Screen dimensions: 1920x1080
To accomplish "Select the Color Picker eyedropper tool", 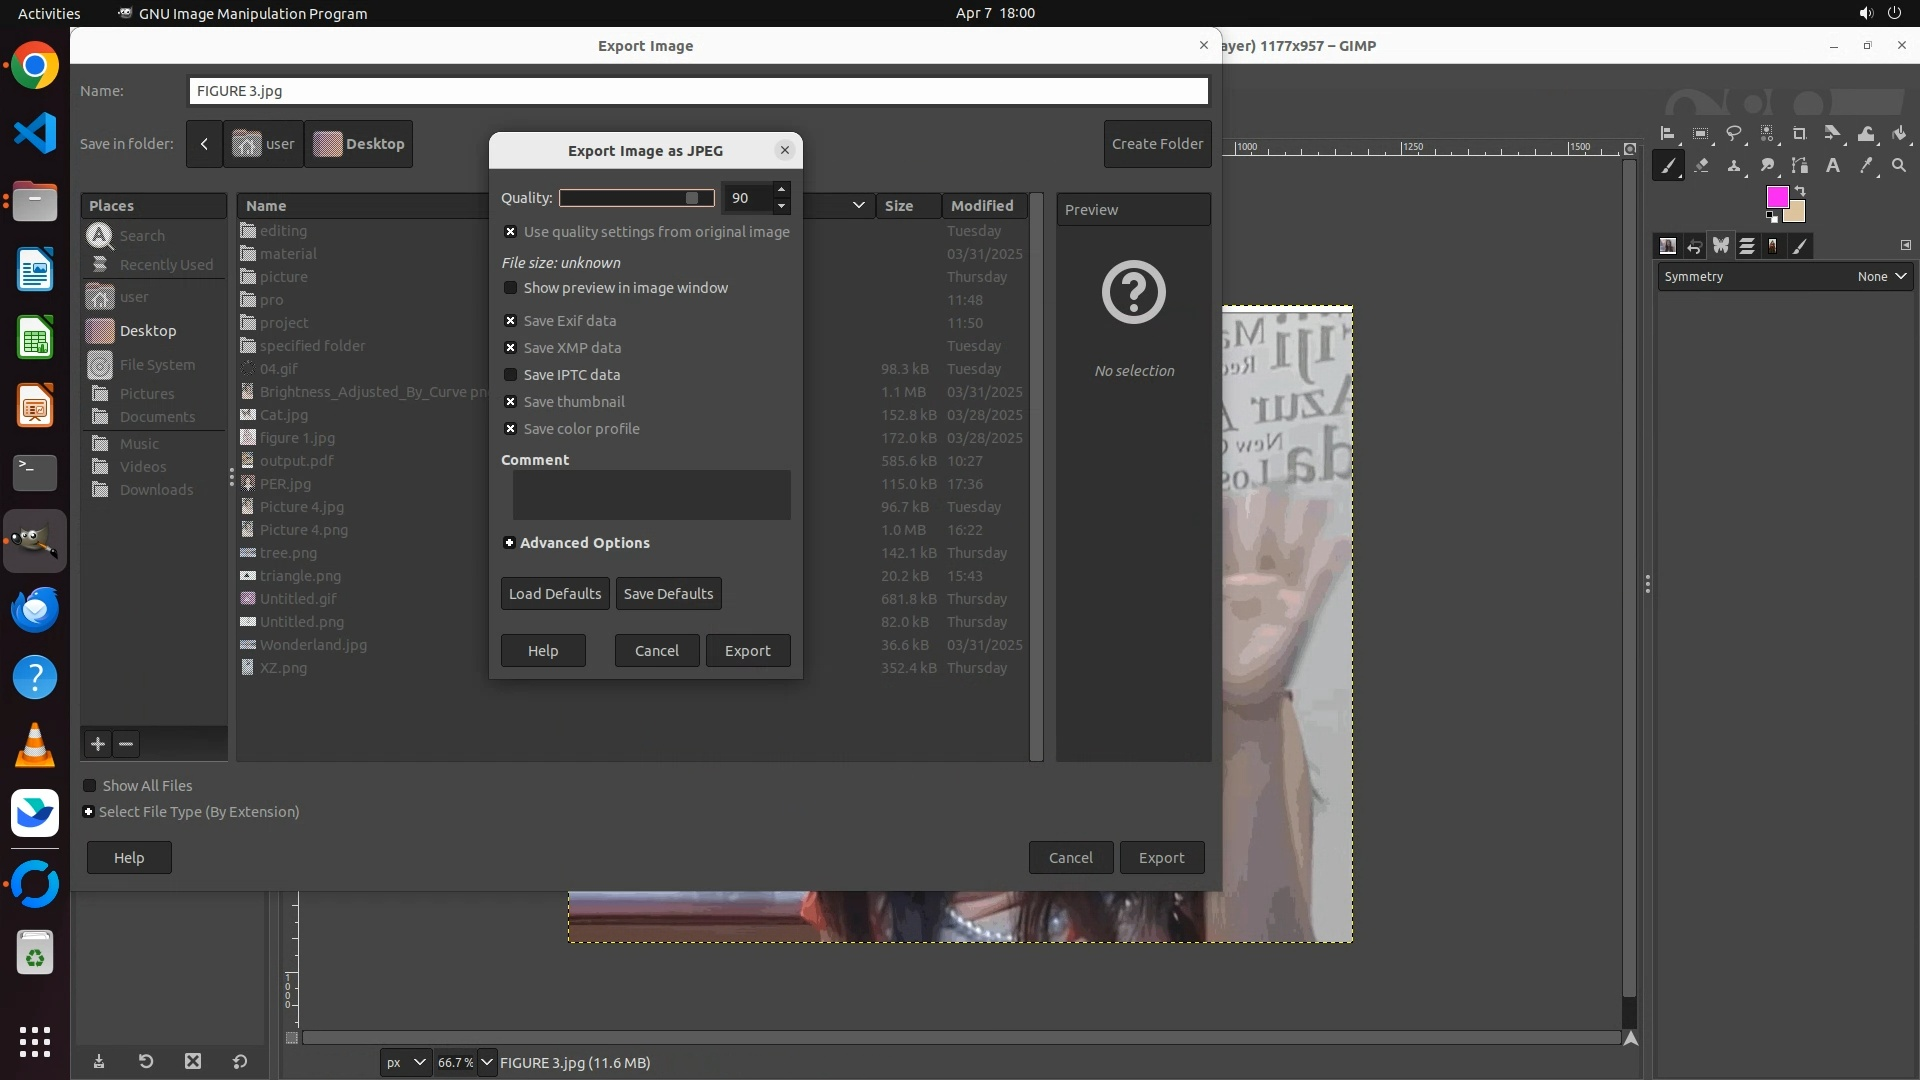I will (1866, 166).
